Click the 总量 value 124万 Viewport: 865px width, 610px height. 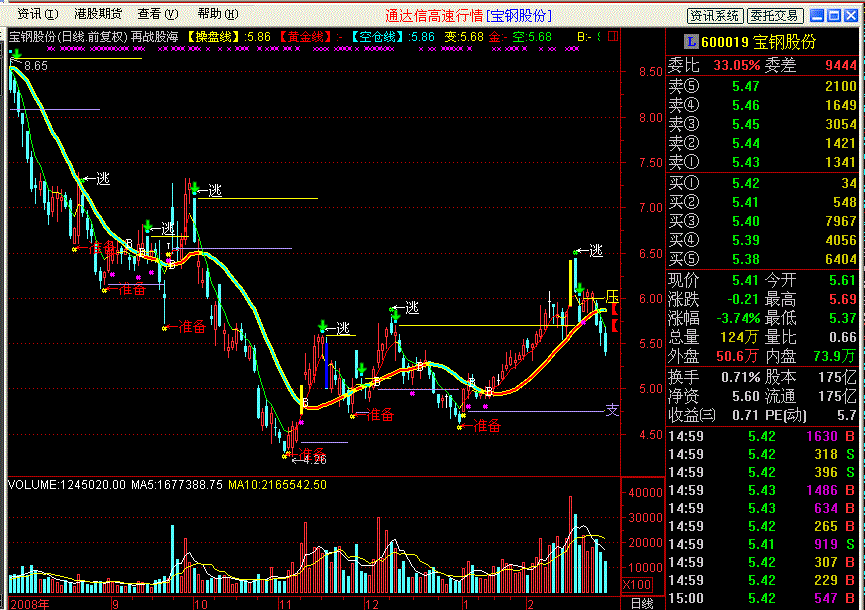click(x=740, y=337)
